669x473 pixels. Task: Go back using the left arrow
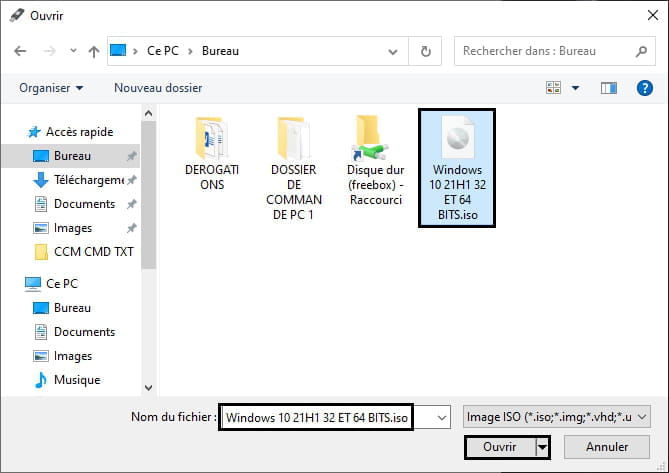(x=20, y=51)
